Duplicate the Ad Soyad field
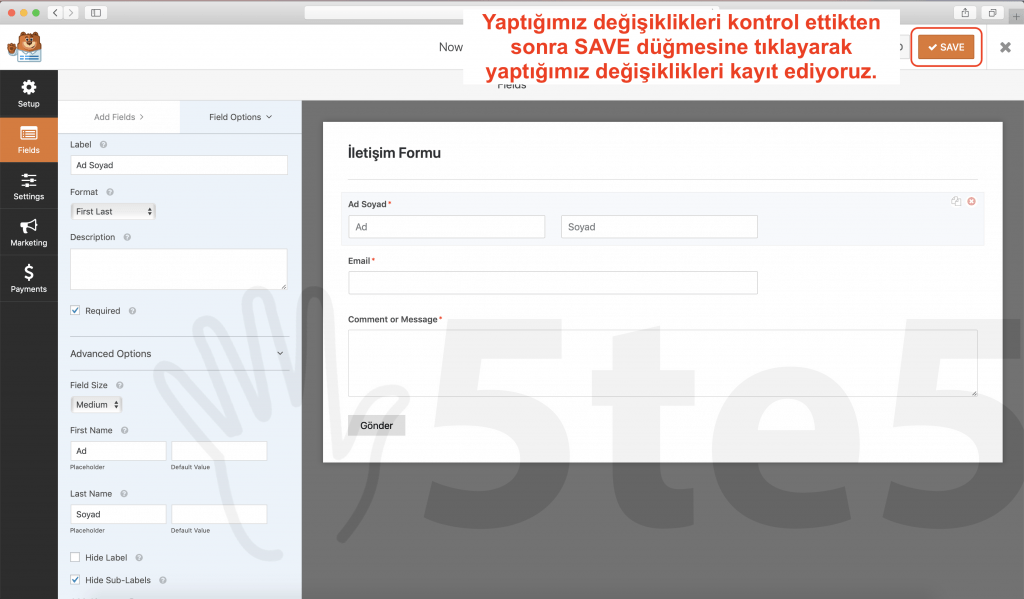The width and height of the screenshot is (1024, 599). [956, 202]
